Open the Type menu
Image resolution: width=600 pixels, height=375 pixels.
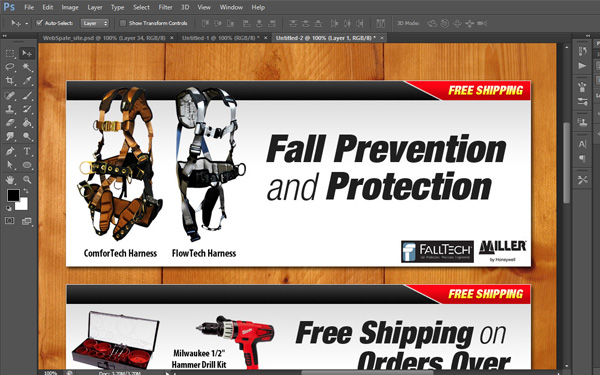pyautogui.click(x=117, y=7)
